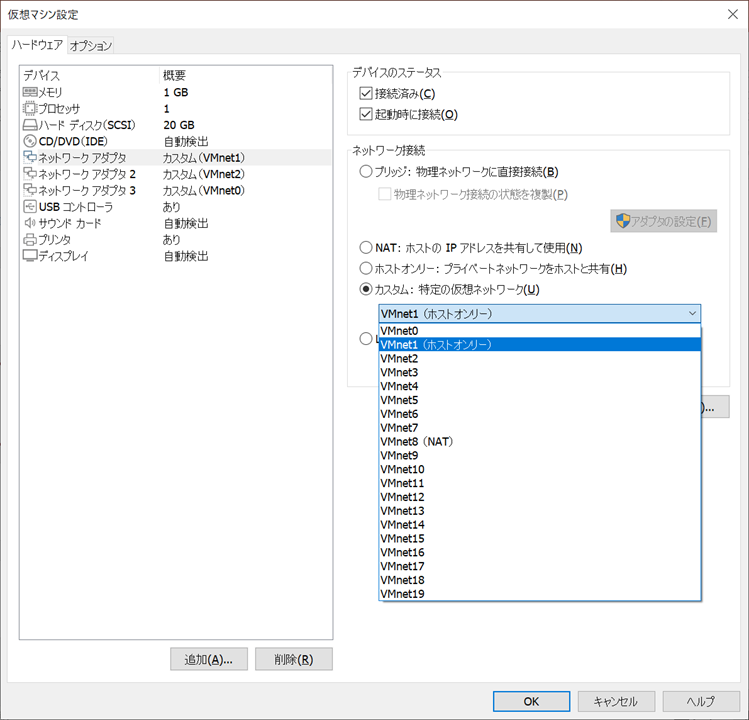Screen dimensions: 749x720
Task: Click the printer (プリンタ) icon
Action: click(x=30, y=239)
